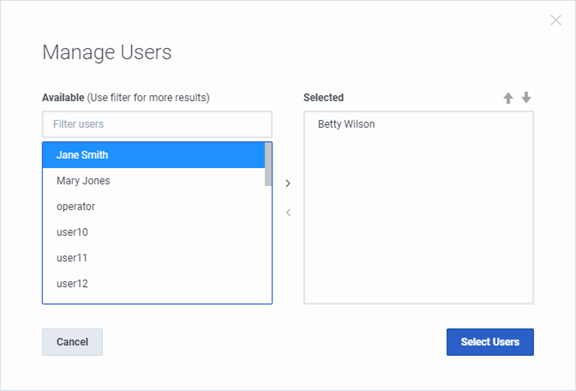
Task: Click the Available list scrollbar thumb
Action: tap(268, 164)
